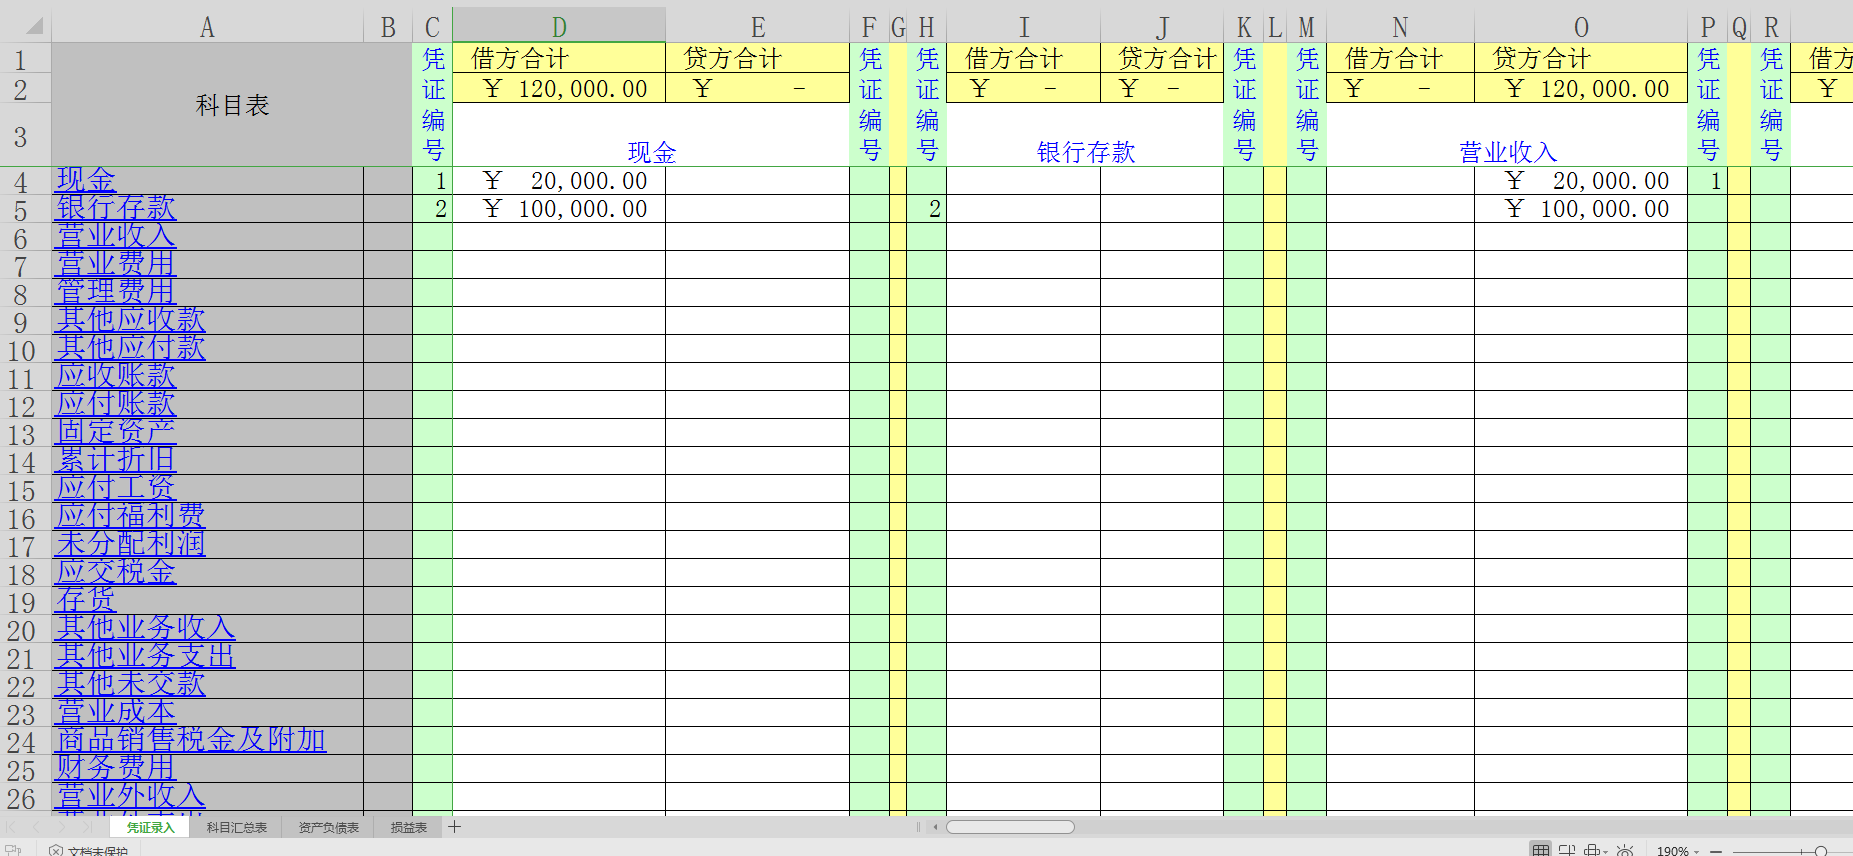The height and width of the screenshot is (856, 1853).
Task: Open the 应付福利费 account link
Action: pyautogui.click(x=131, y=516)
